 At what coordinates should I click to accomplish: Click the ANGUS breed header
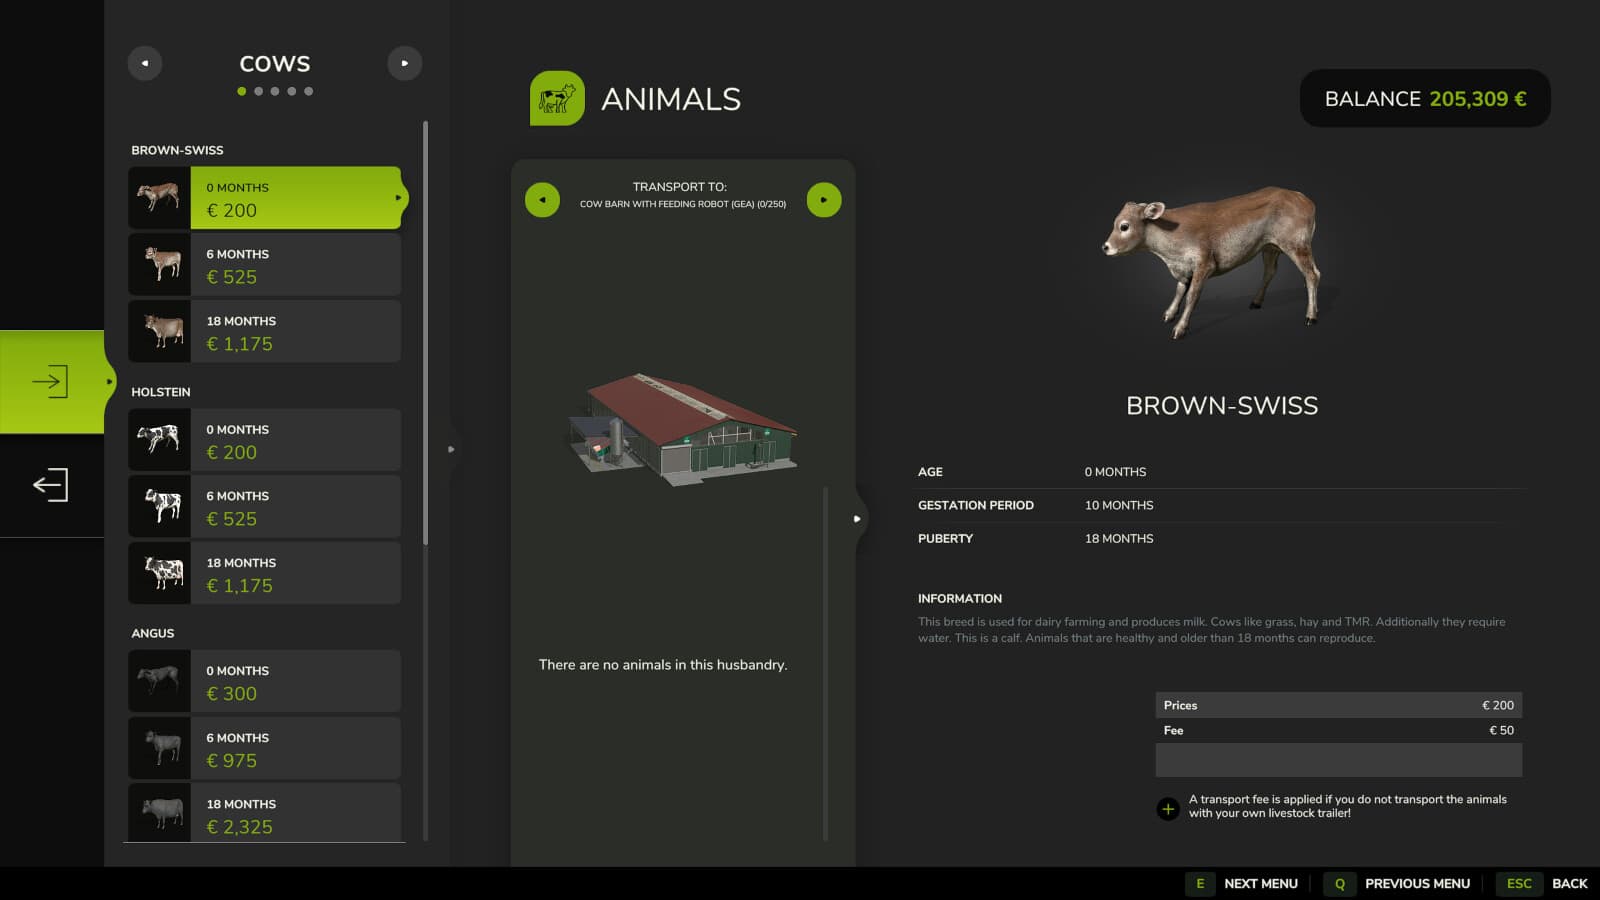(153, 633)
